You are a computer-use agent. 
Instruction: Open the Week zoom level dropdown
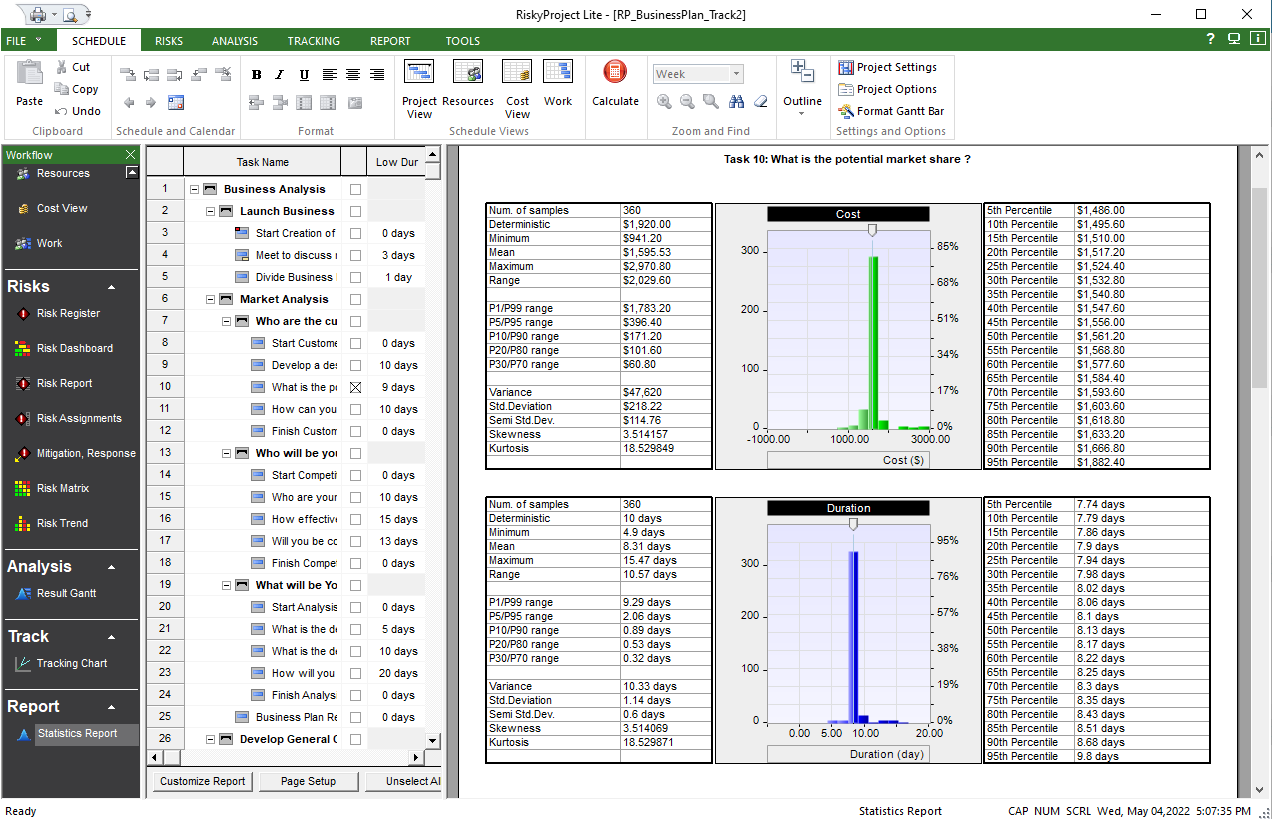pos(737,74)
